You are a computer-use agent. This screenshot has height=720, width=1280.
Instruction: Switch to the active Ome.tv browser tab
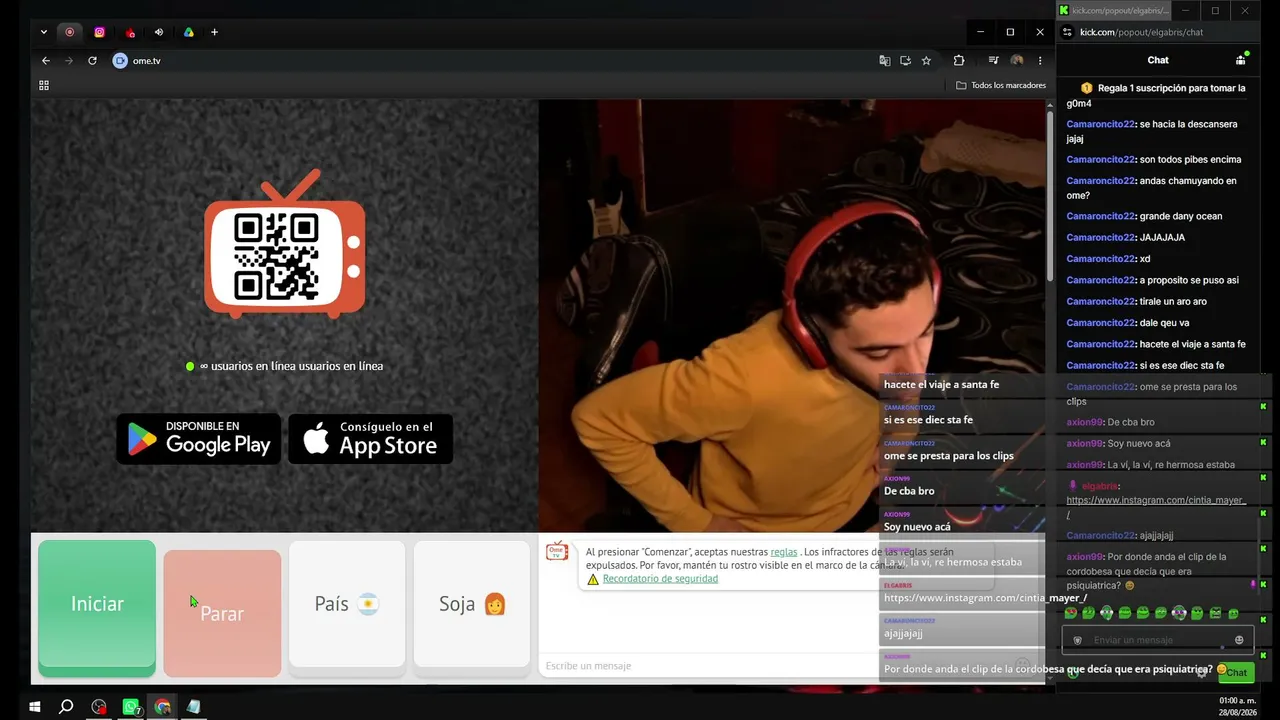coord(69,32)
